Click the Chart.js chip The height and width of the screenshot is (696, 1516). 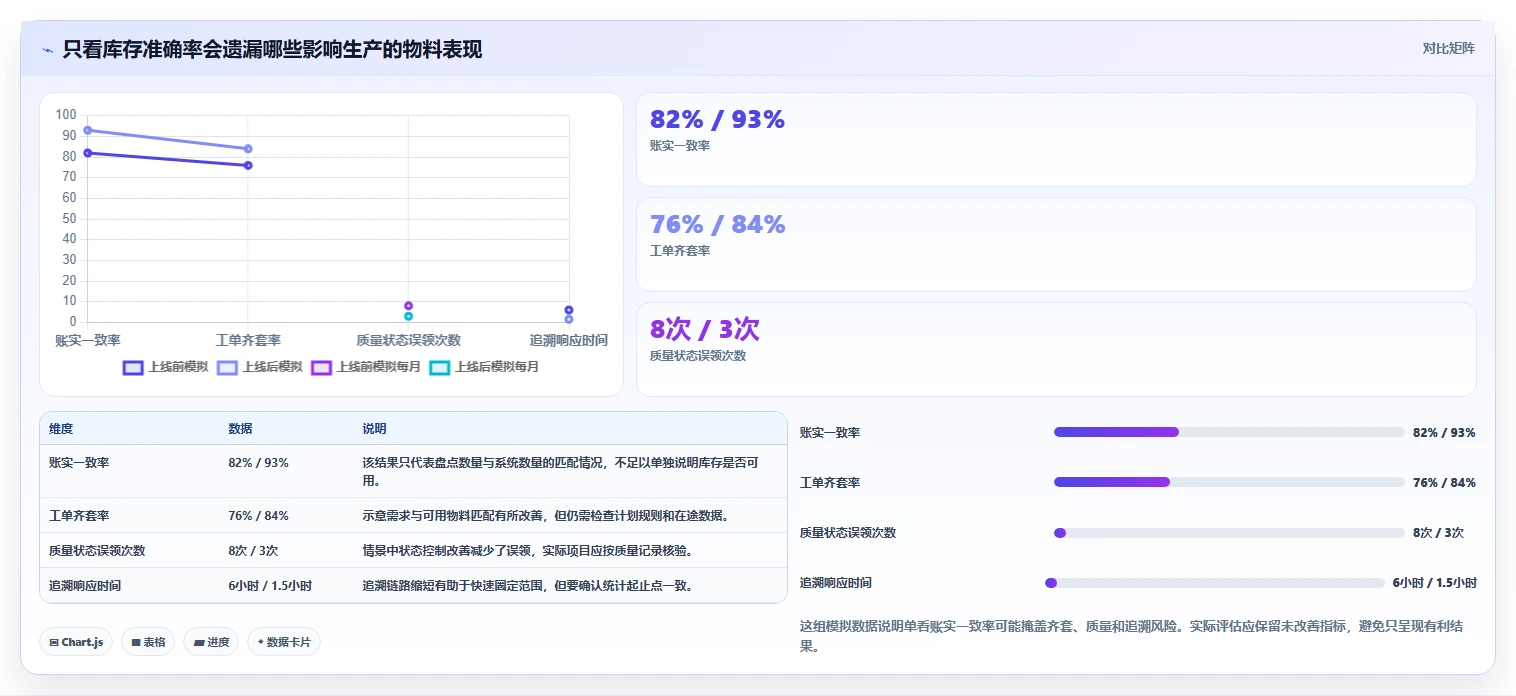76,642
